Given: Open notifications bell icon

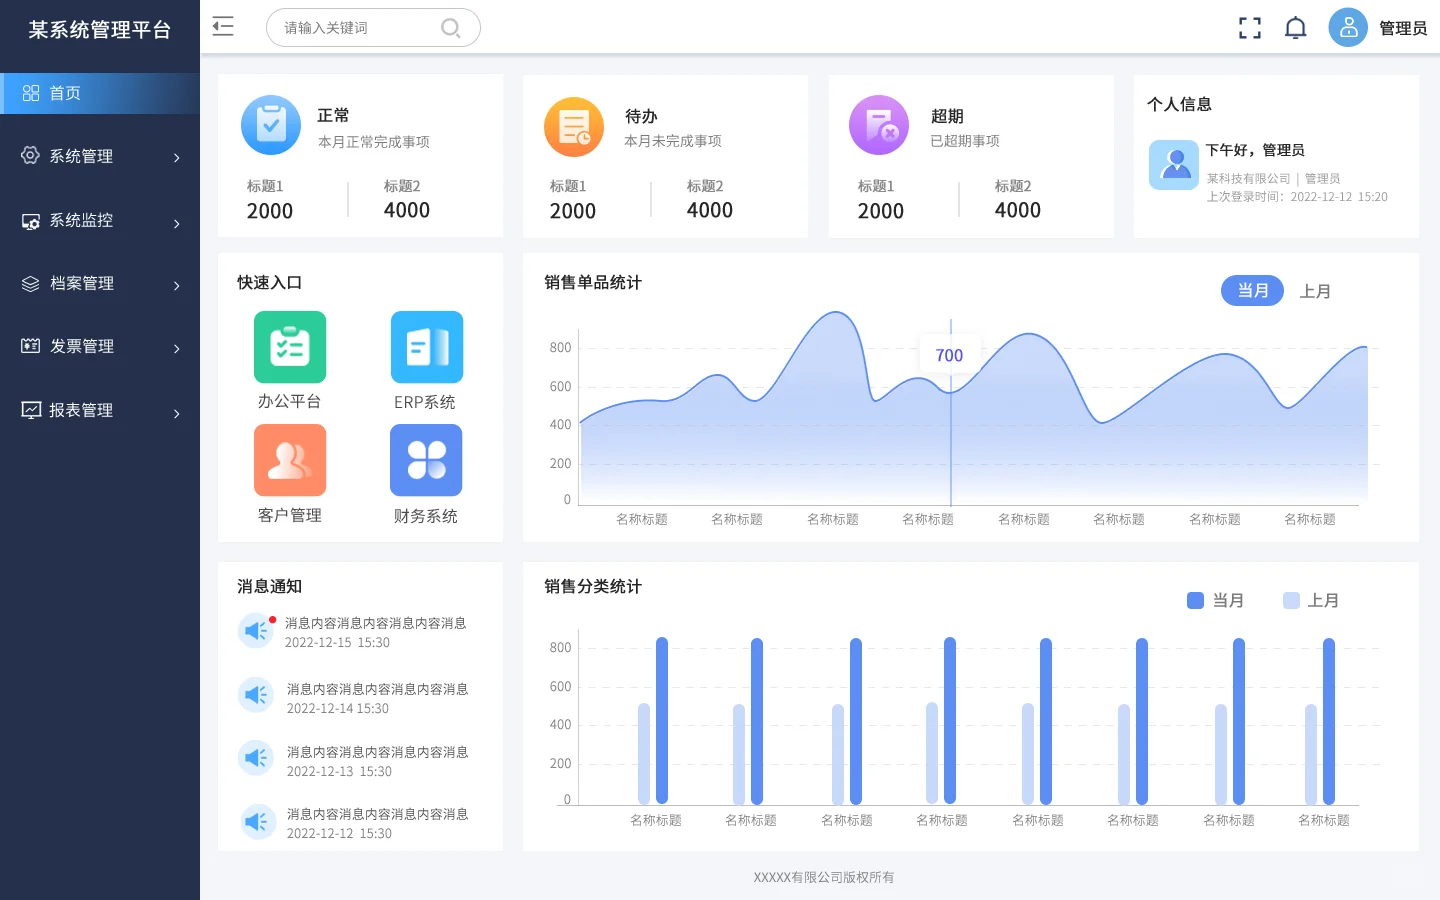Looking at the screenshot, I should click(x=1295, y=28).
